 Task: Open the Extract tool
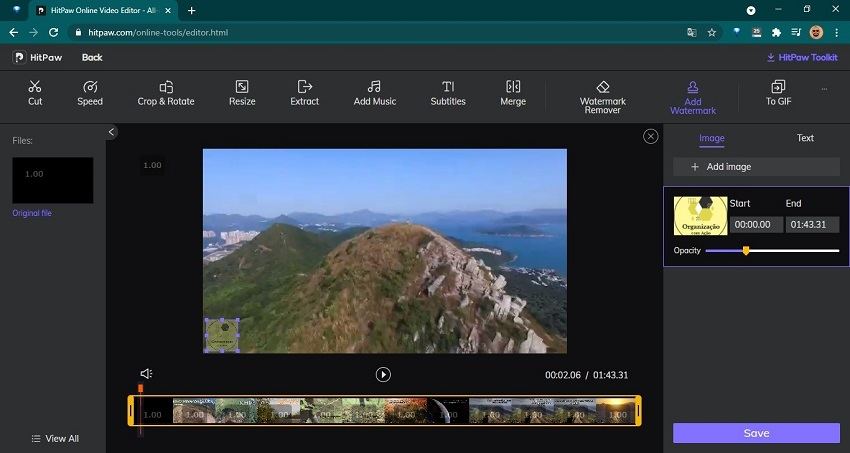click(305, 93)
